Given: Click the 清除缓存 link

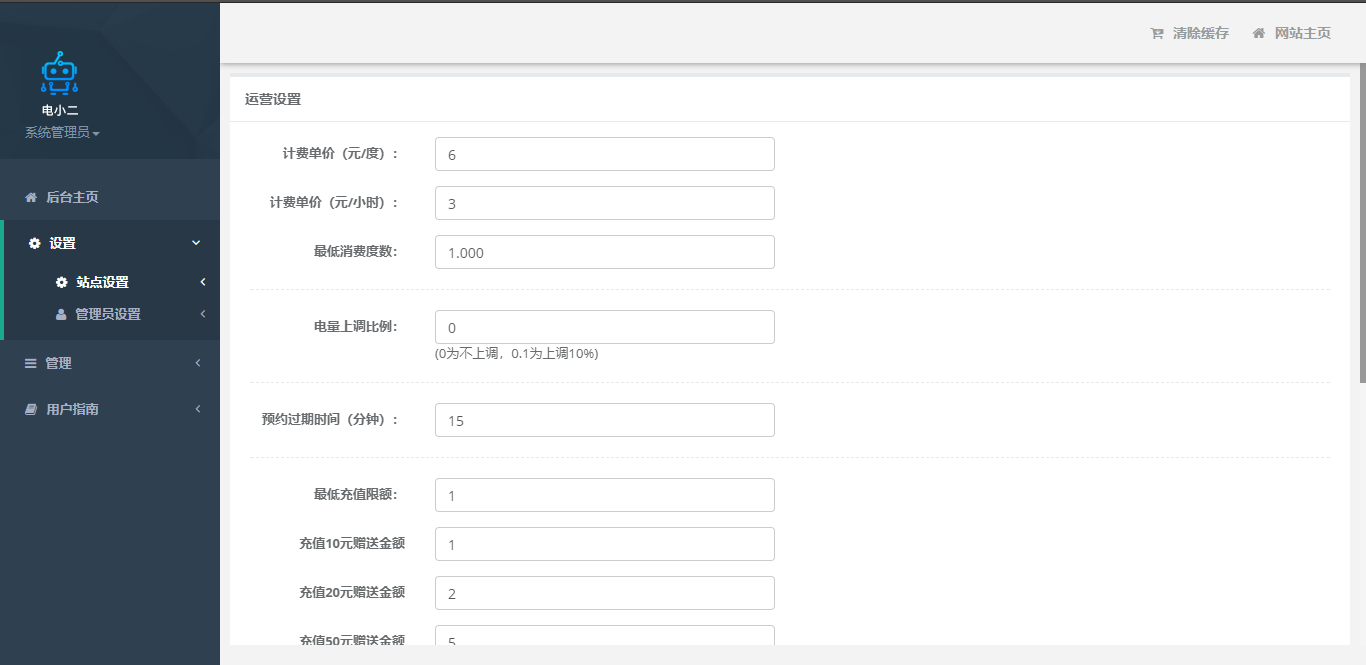Looking at the screenshot, I should point(1200,33).
